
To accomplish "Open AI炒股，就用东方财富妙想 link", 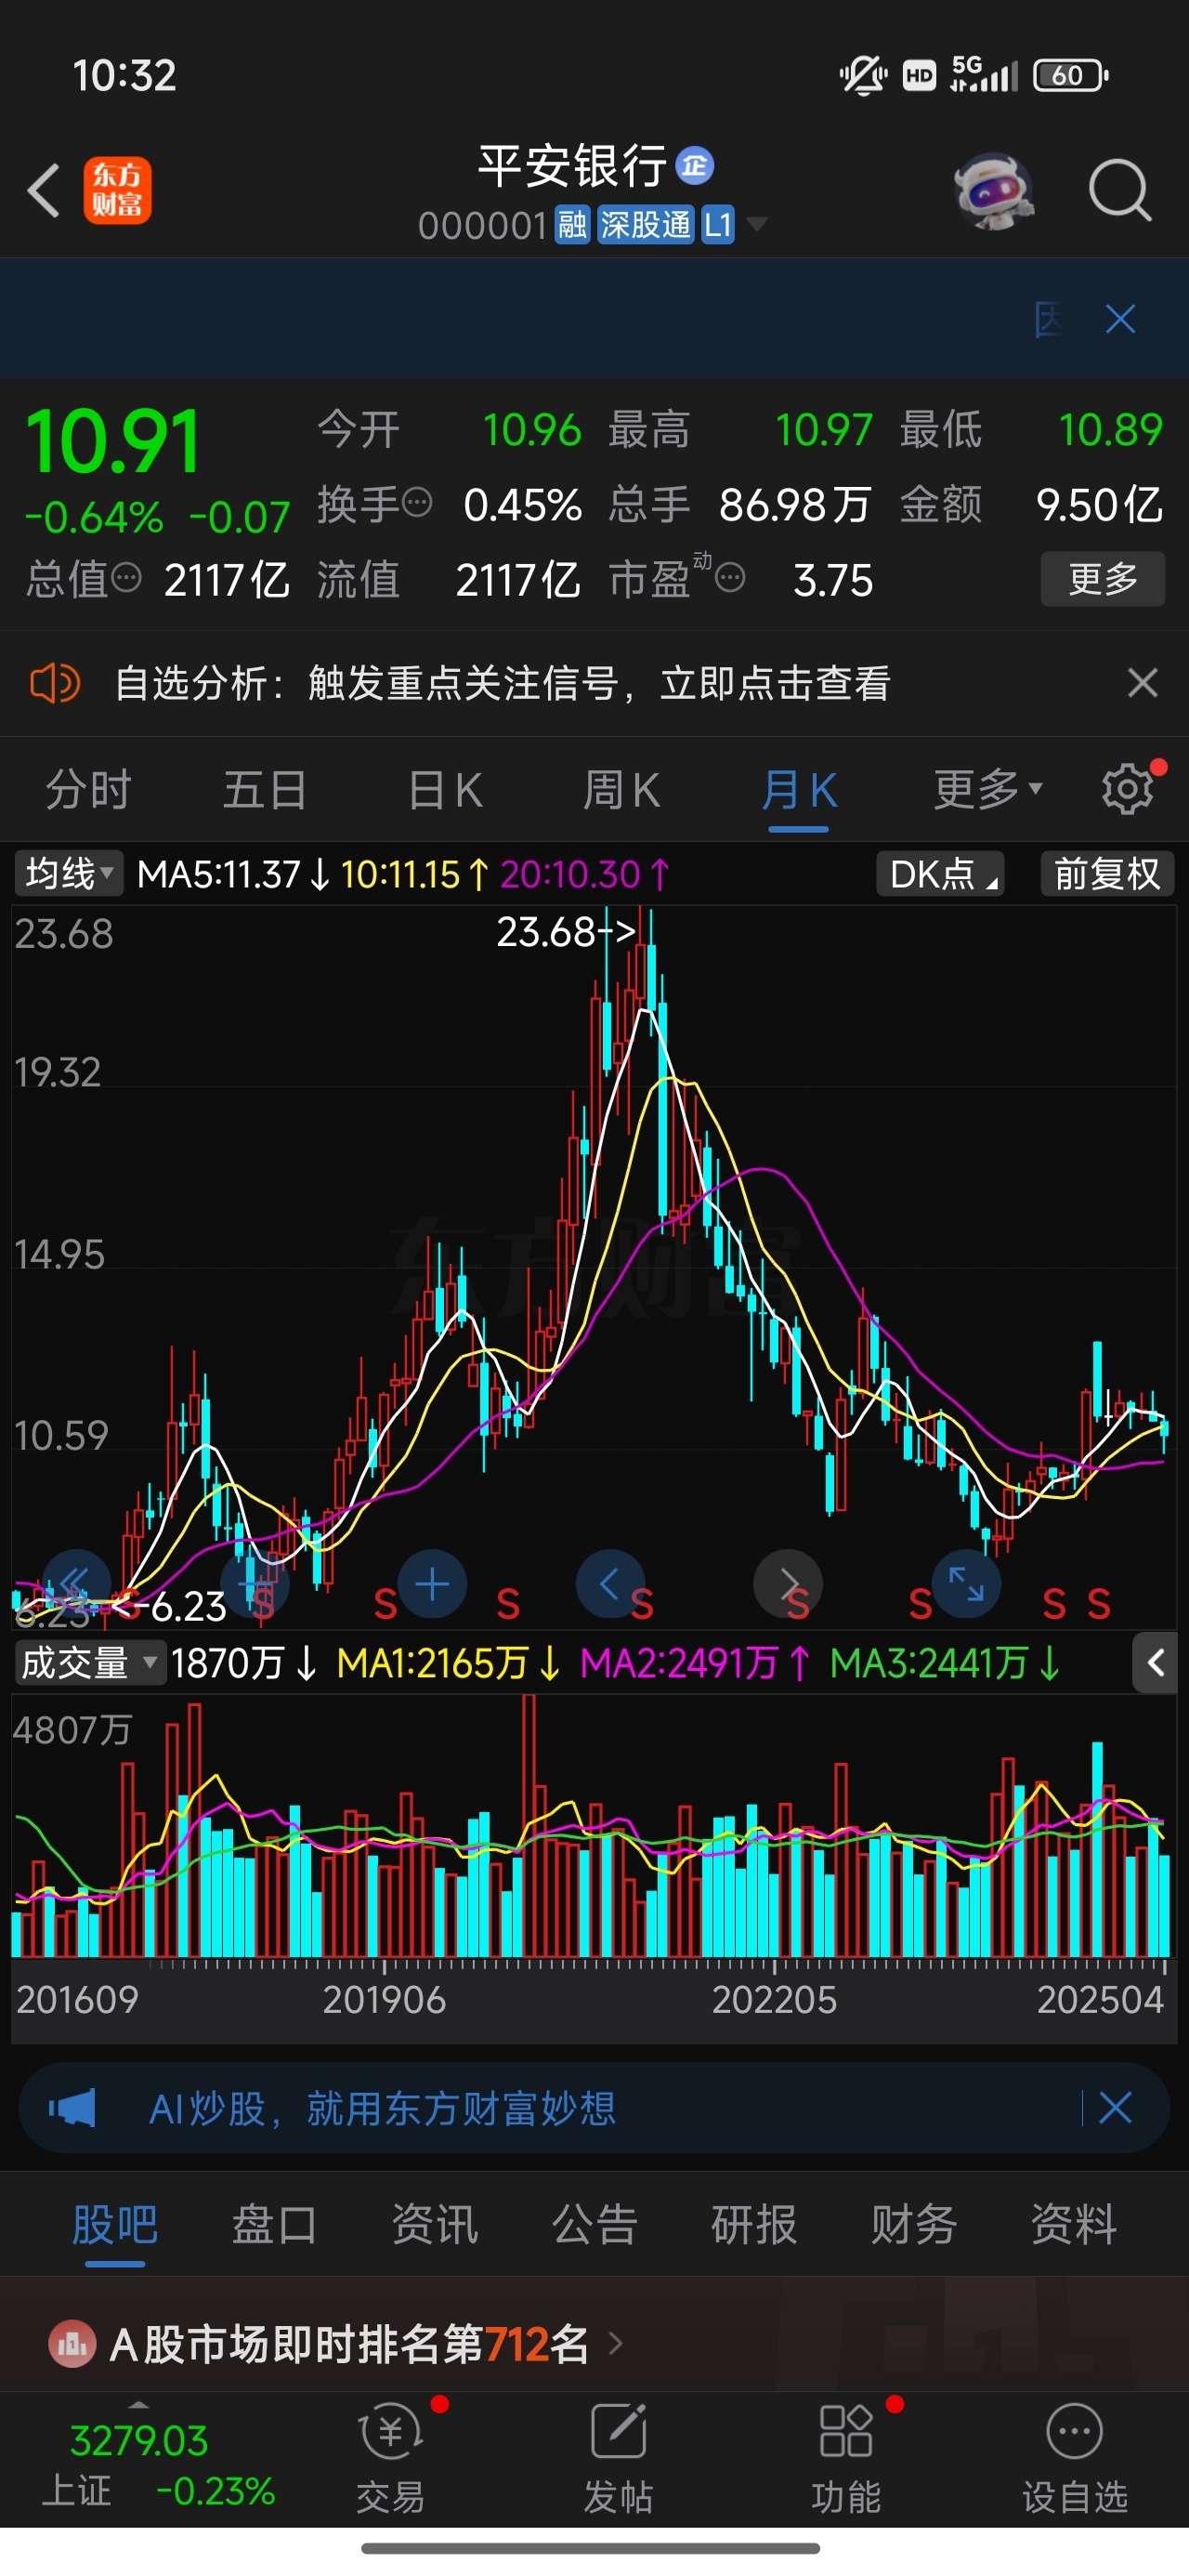I will tap(383, 2108).
